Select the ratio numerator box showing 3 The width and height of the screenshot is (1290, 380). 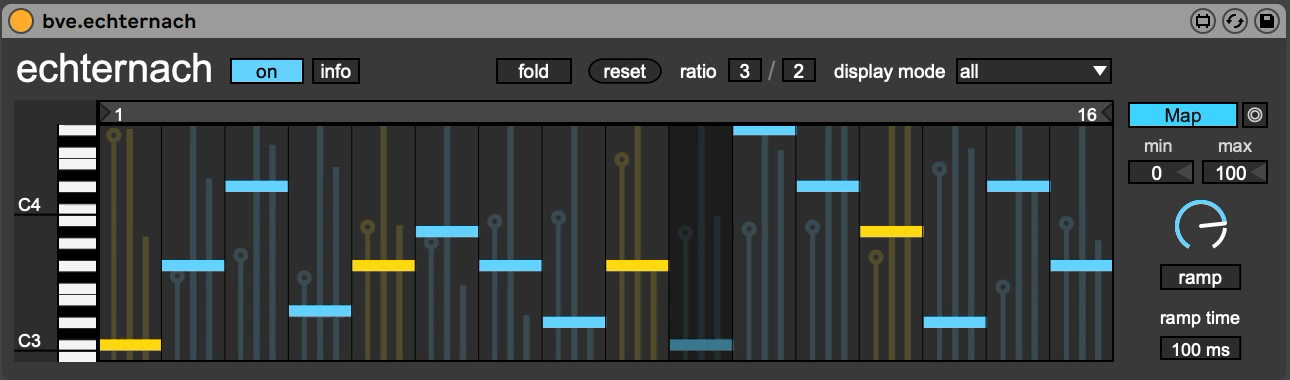coord(745,71)
